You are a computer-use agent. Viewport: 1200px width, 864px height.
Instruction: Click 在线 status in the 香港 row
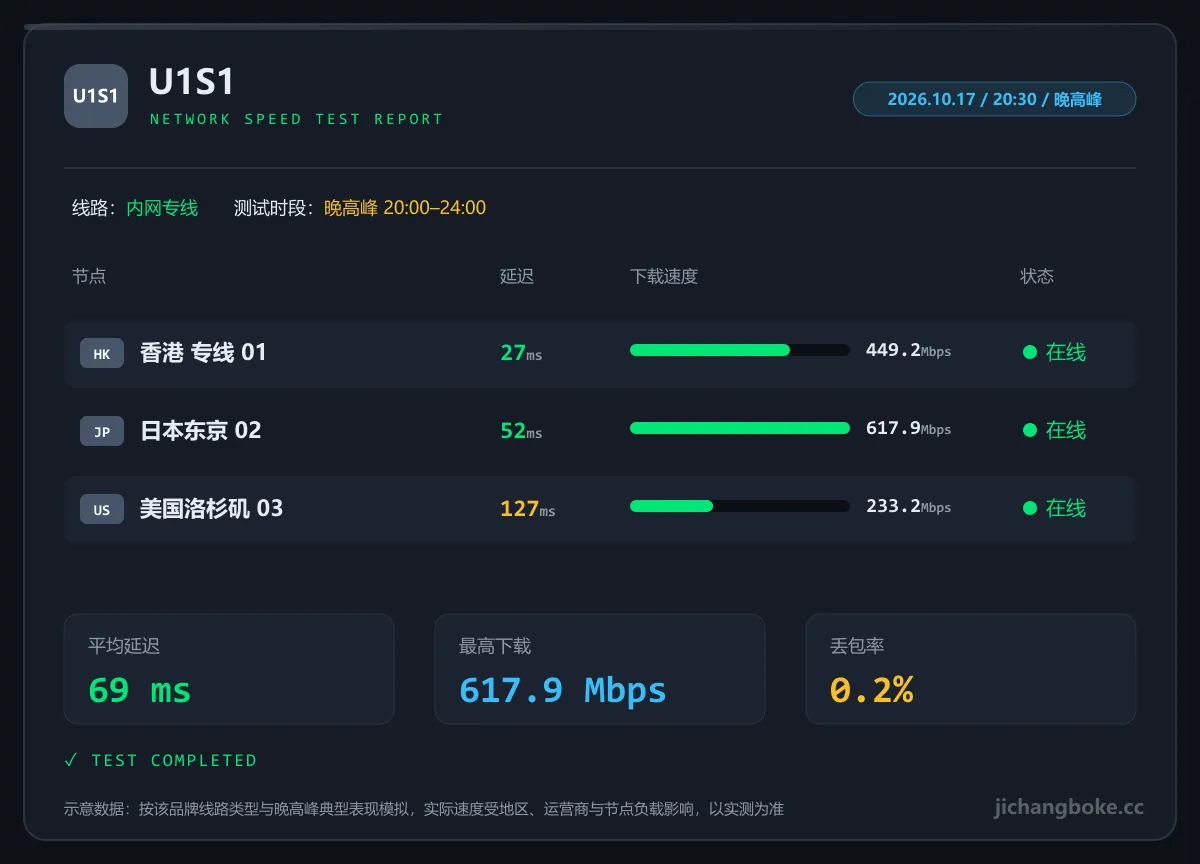[1065, 352]
